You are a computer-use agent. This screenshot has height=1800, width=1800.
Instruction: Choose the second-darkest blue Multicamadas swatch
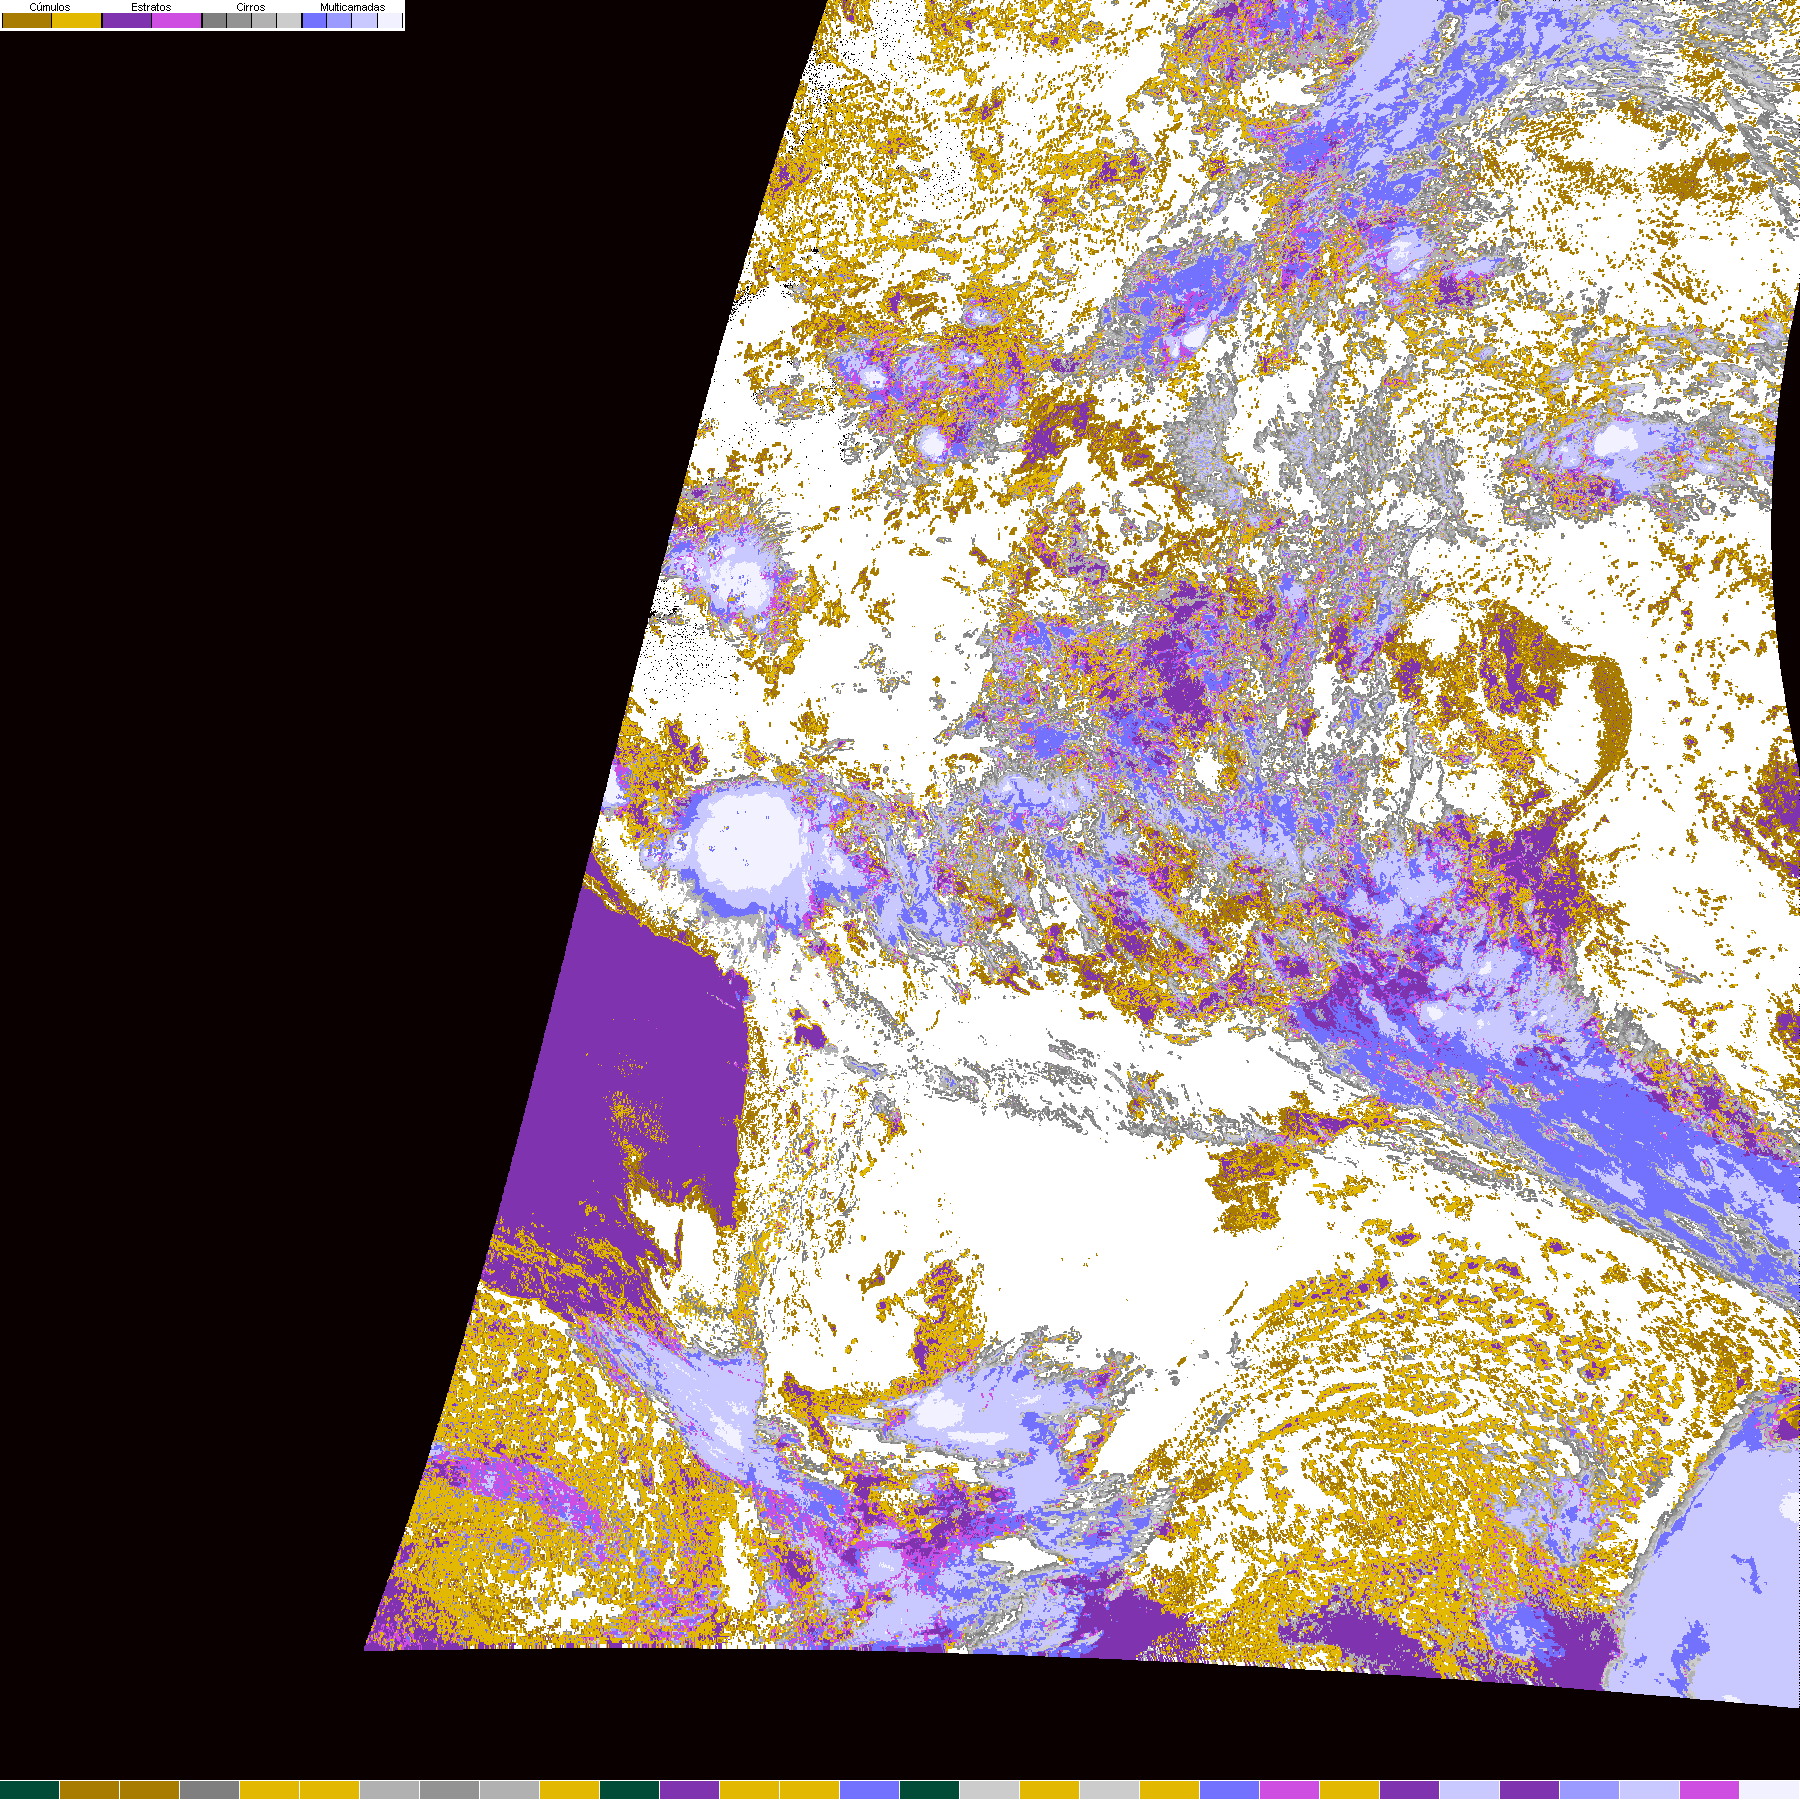tap(339, 20)
